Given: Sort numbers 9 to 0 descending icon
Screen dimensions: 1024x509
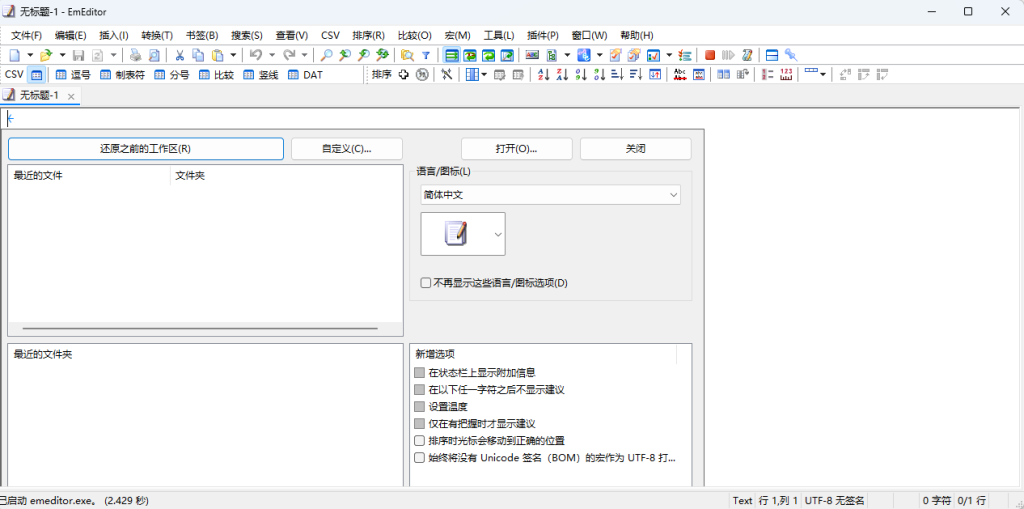Looking at the screenshot, I should [x=599, y=74].
